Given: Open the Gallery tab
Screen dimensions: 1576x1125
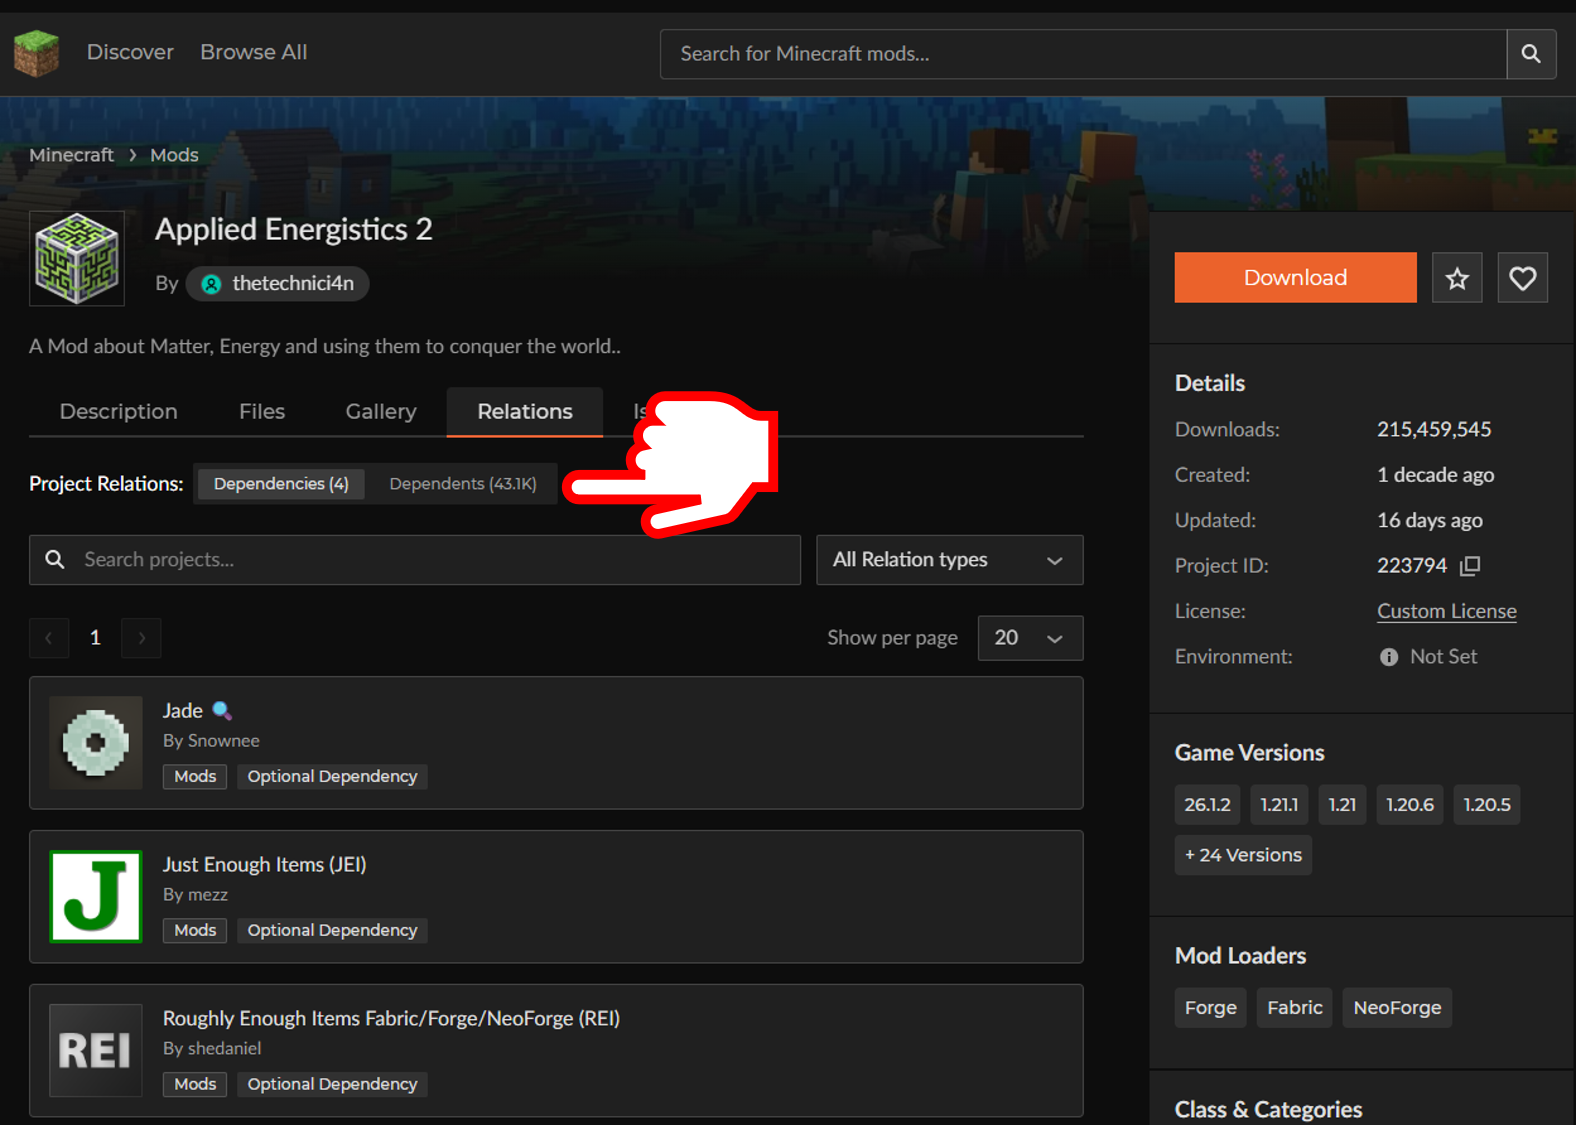Looking at the screenshot, I should [x=381, y=412].
